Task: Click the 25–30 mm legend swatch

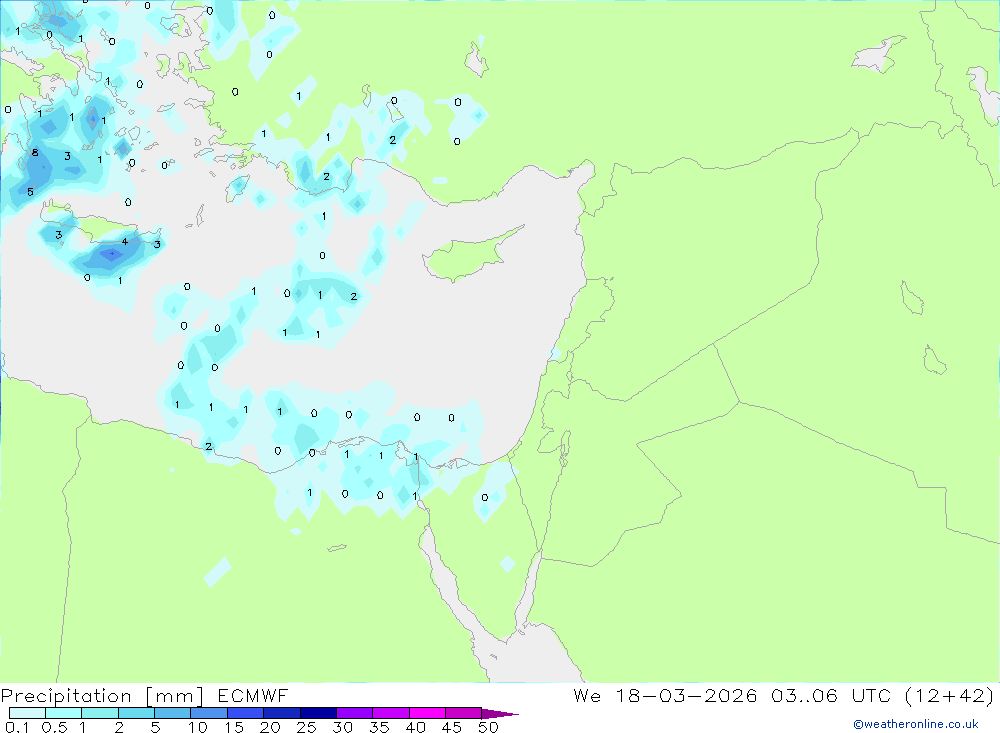Action: click(318, 713)
